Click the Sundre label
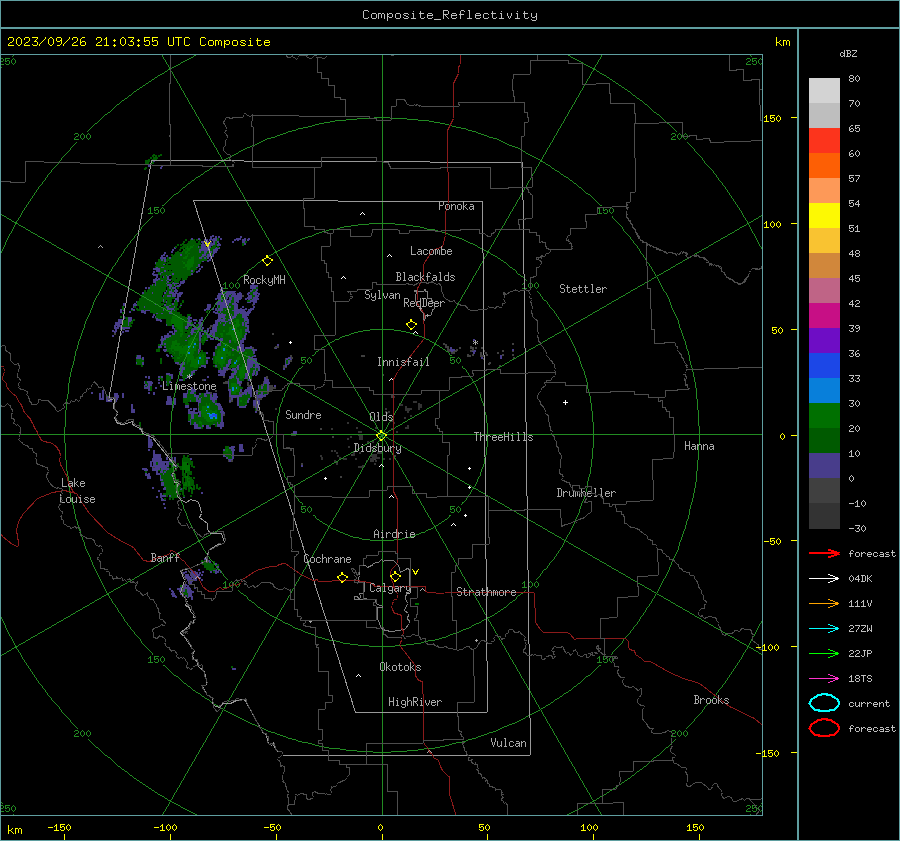Image resolution: width=900 pixels, height=841 pixels. coord(303,415)
